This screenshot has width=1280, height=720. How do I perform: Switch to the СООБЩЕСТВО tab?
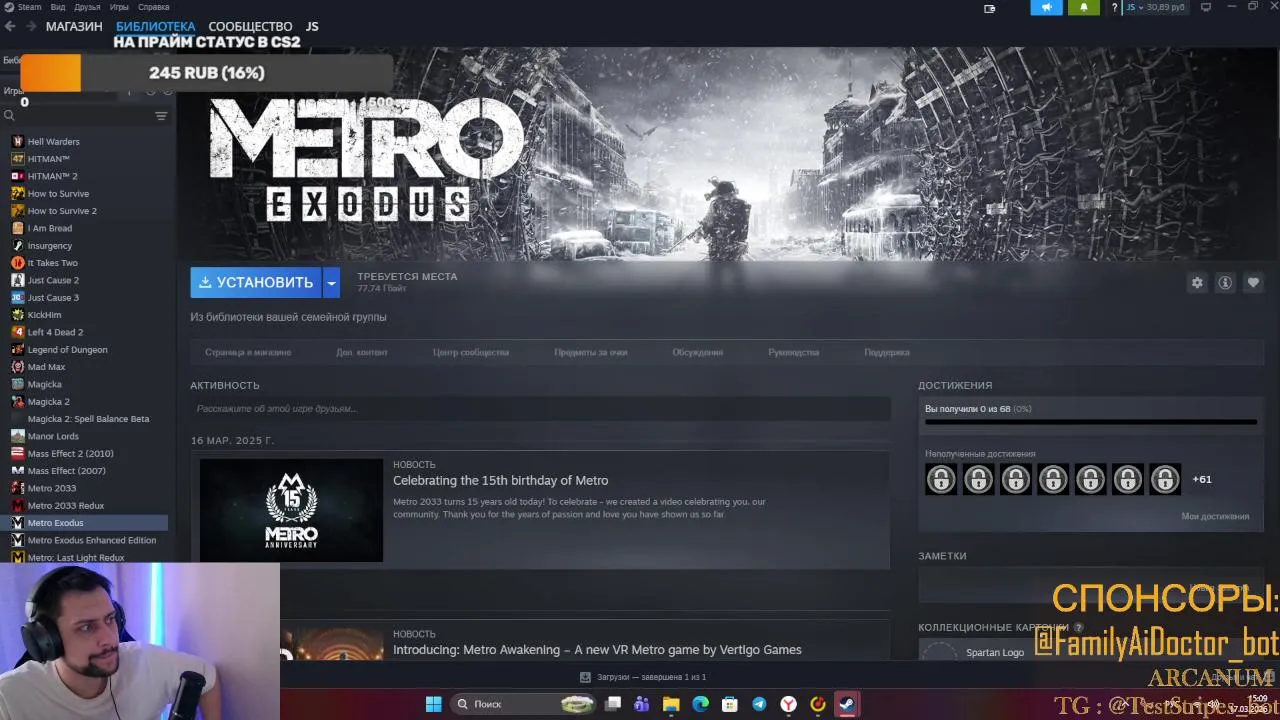[x=250, y=26]
